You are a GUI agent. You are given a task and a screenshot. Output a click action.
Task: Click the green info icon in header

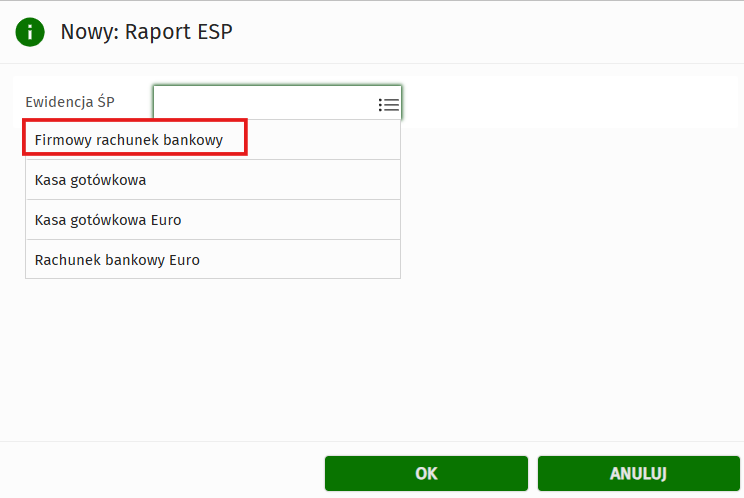pos(30,32)
